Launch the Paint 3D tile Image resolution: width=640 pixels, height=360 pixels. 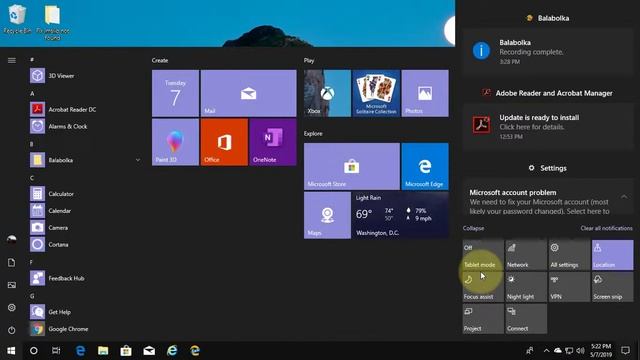tap(176, 142)
